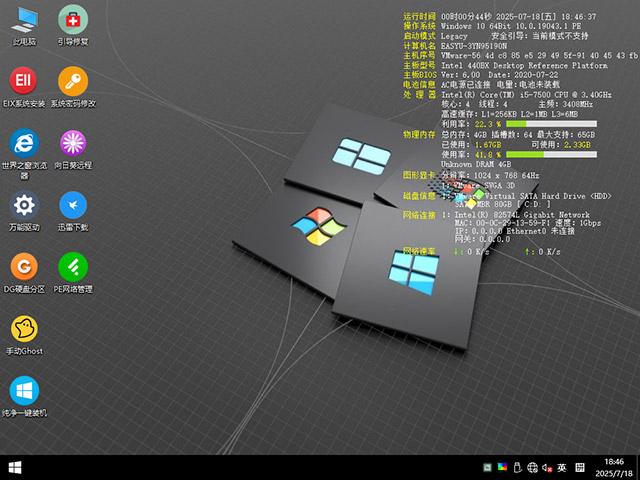Click the download speed "↓: 0 K/s"
Screen dimensions: 640x480
(x=471, y=252)
